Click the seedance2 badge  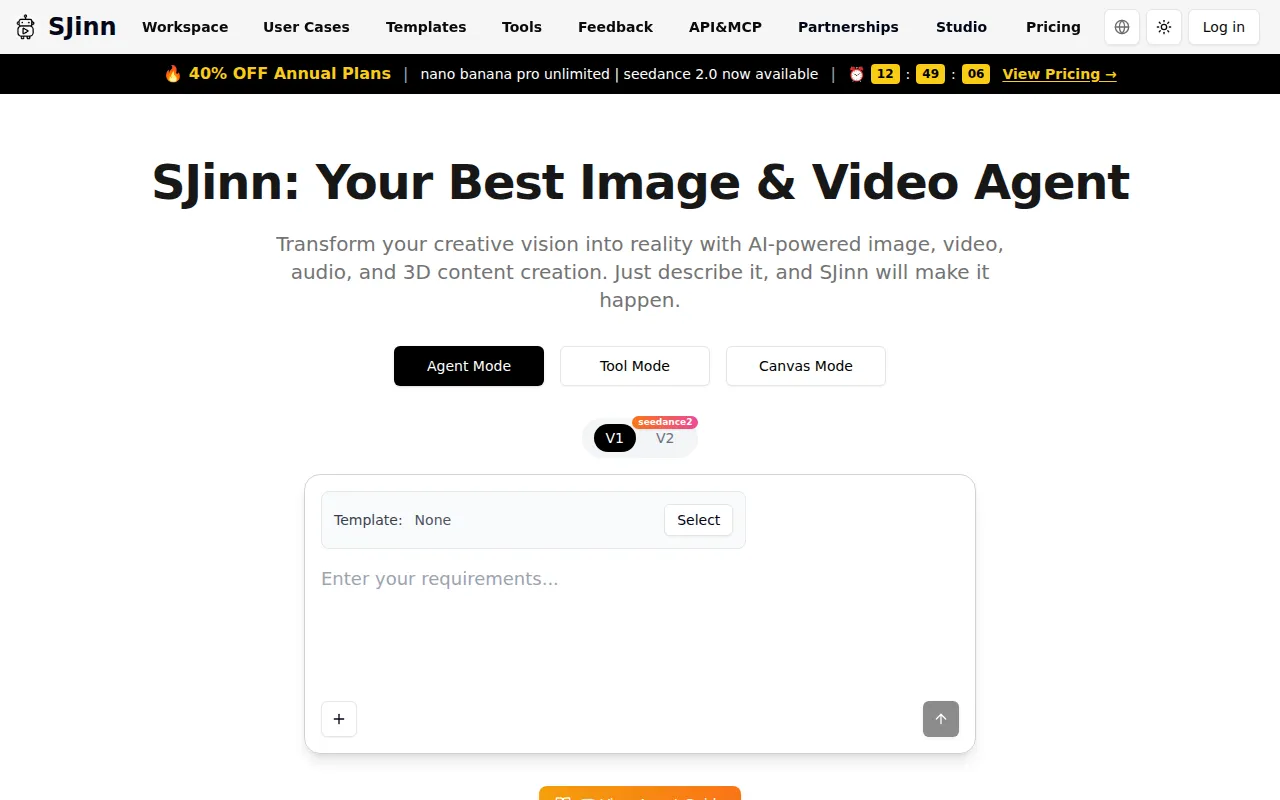click(x=665, y=422)
